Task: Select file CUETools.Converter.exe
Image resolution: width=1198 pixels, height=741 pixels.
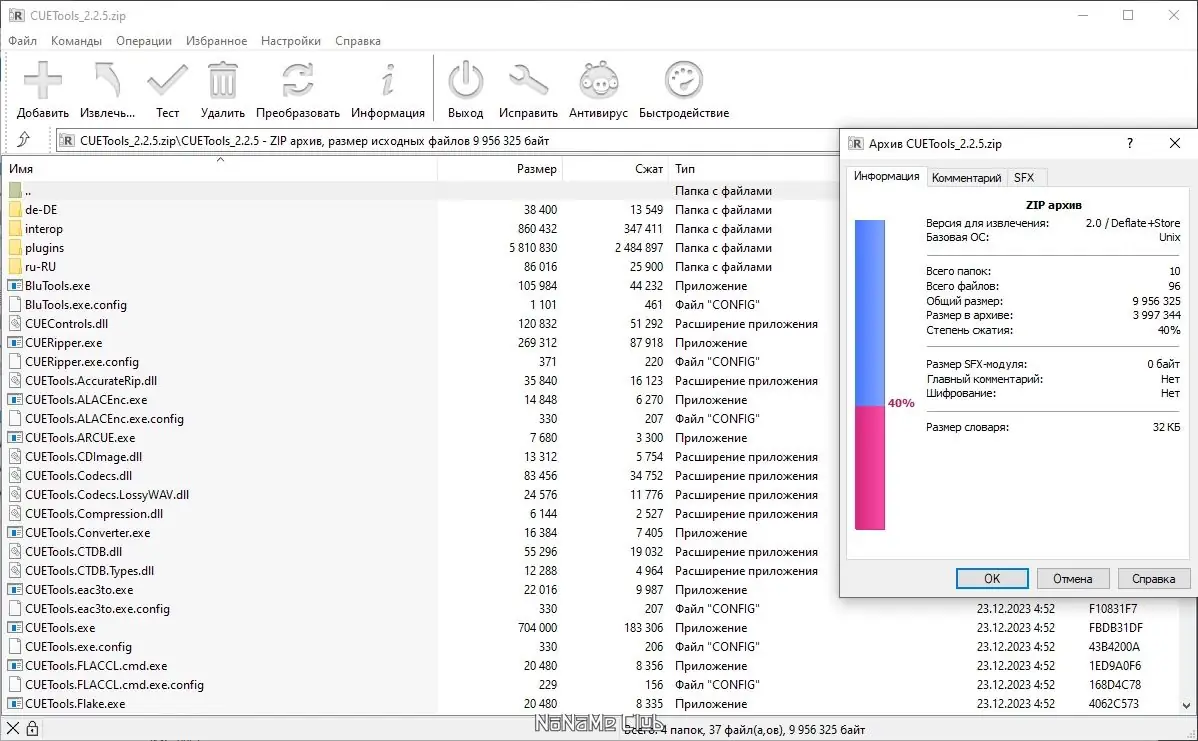Action: 87,532
